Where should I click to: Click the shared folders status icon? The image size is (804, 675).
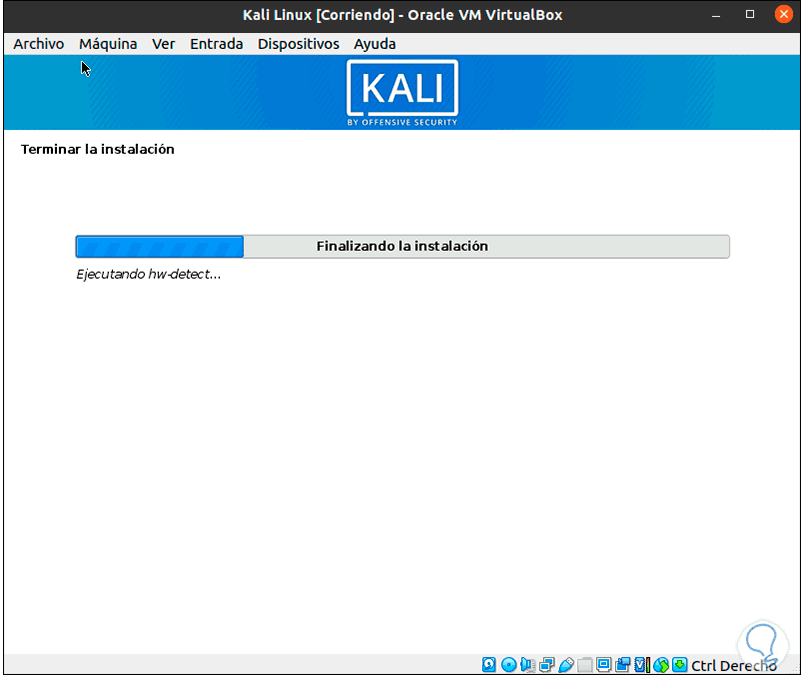point(585,665)
